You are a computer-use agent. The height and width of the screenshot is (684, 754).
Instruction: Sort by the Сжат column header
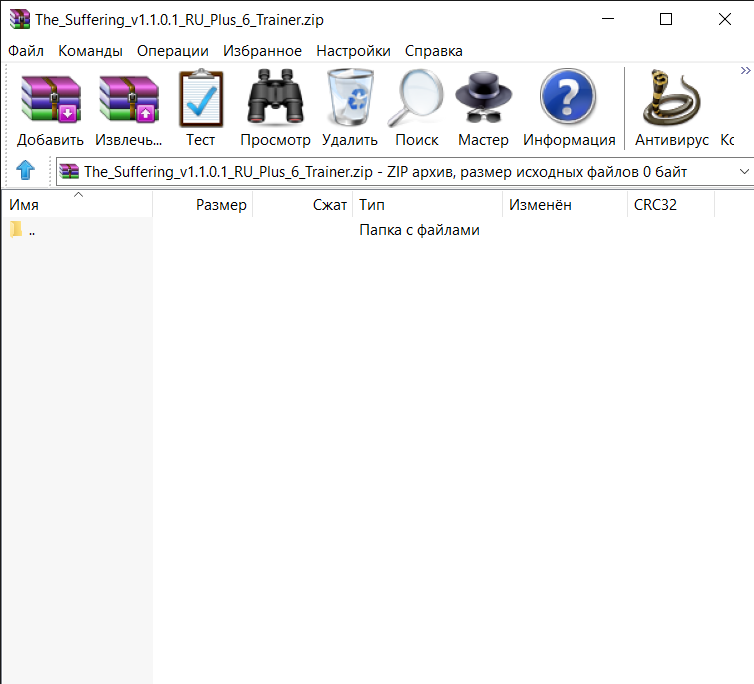[302, 204]
